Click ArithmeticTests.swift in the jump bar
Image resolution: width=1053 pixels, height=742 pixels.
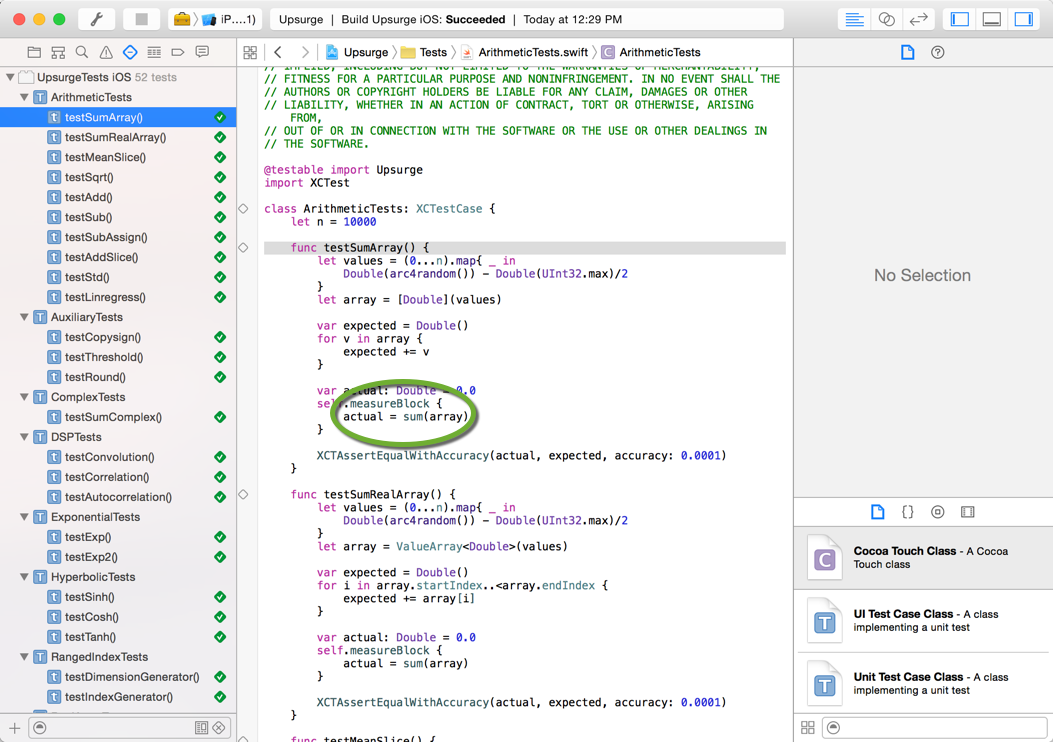click(530, 52)
